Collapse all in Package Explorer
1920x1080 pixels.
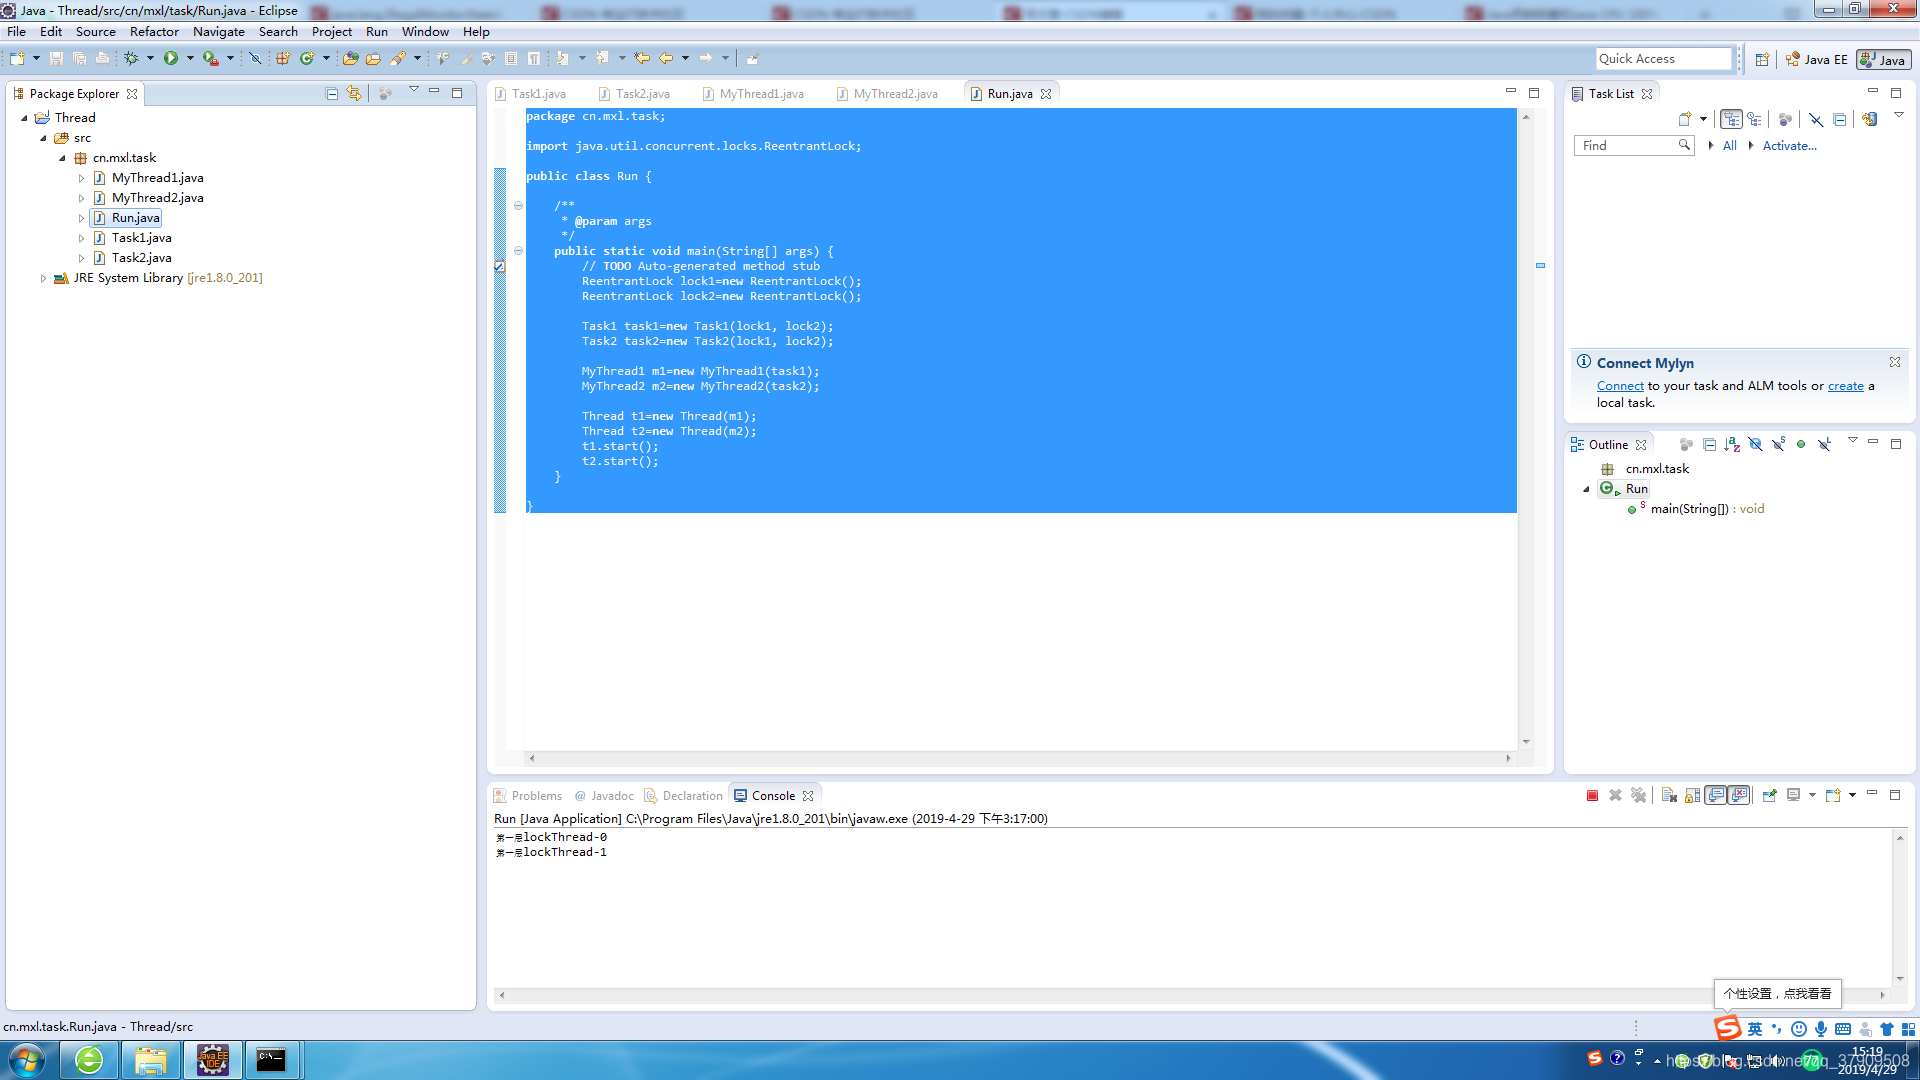pos(332,94)
